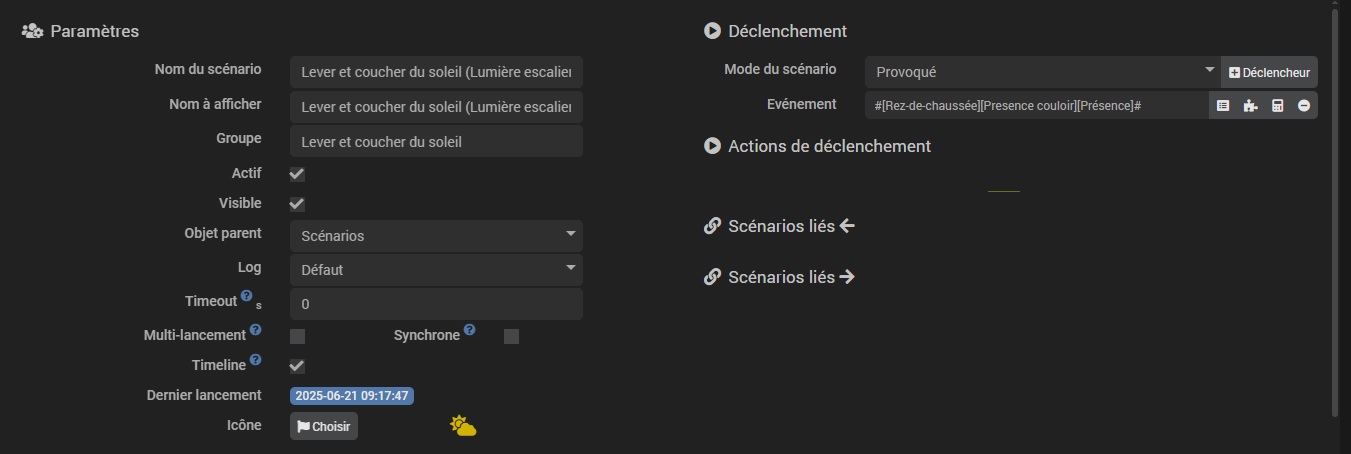Click the help icon next to Timeout
This screenshot has width=1351, height=454.
[x=246, y=296]
